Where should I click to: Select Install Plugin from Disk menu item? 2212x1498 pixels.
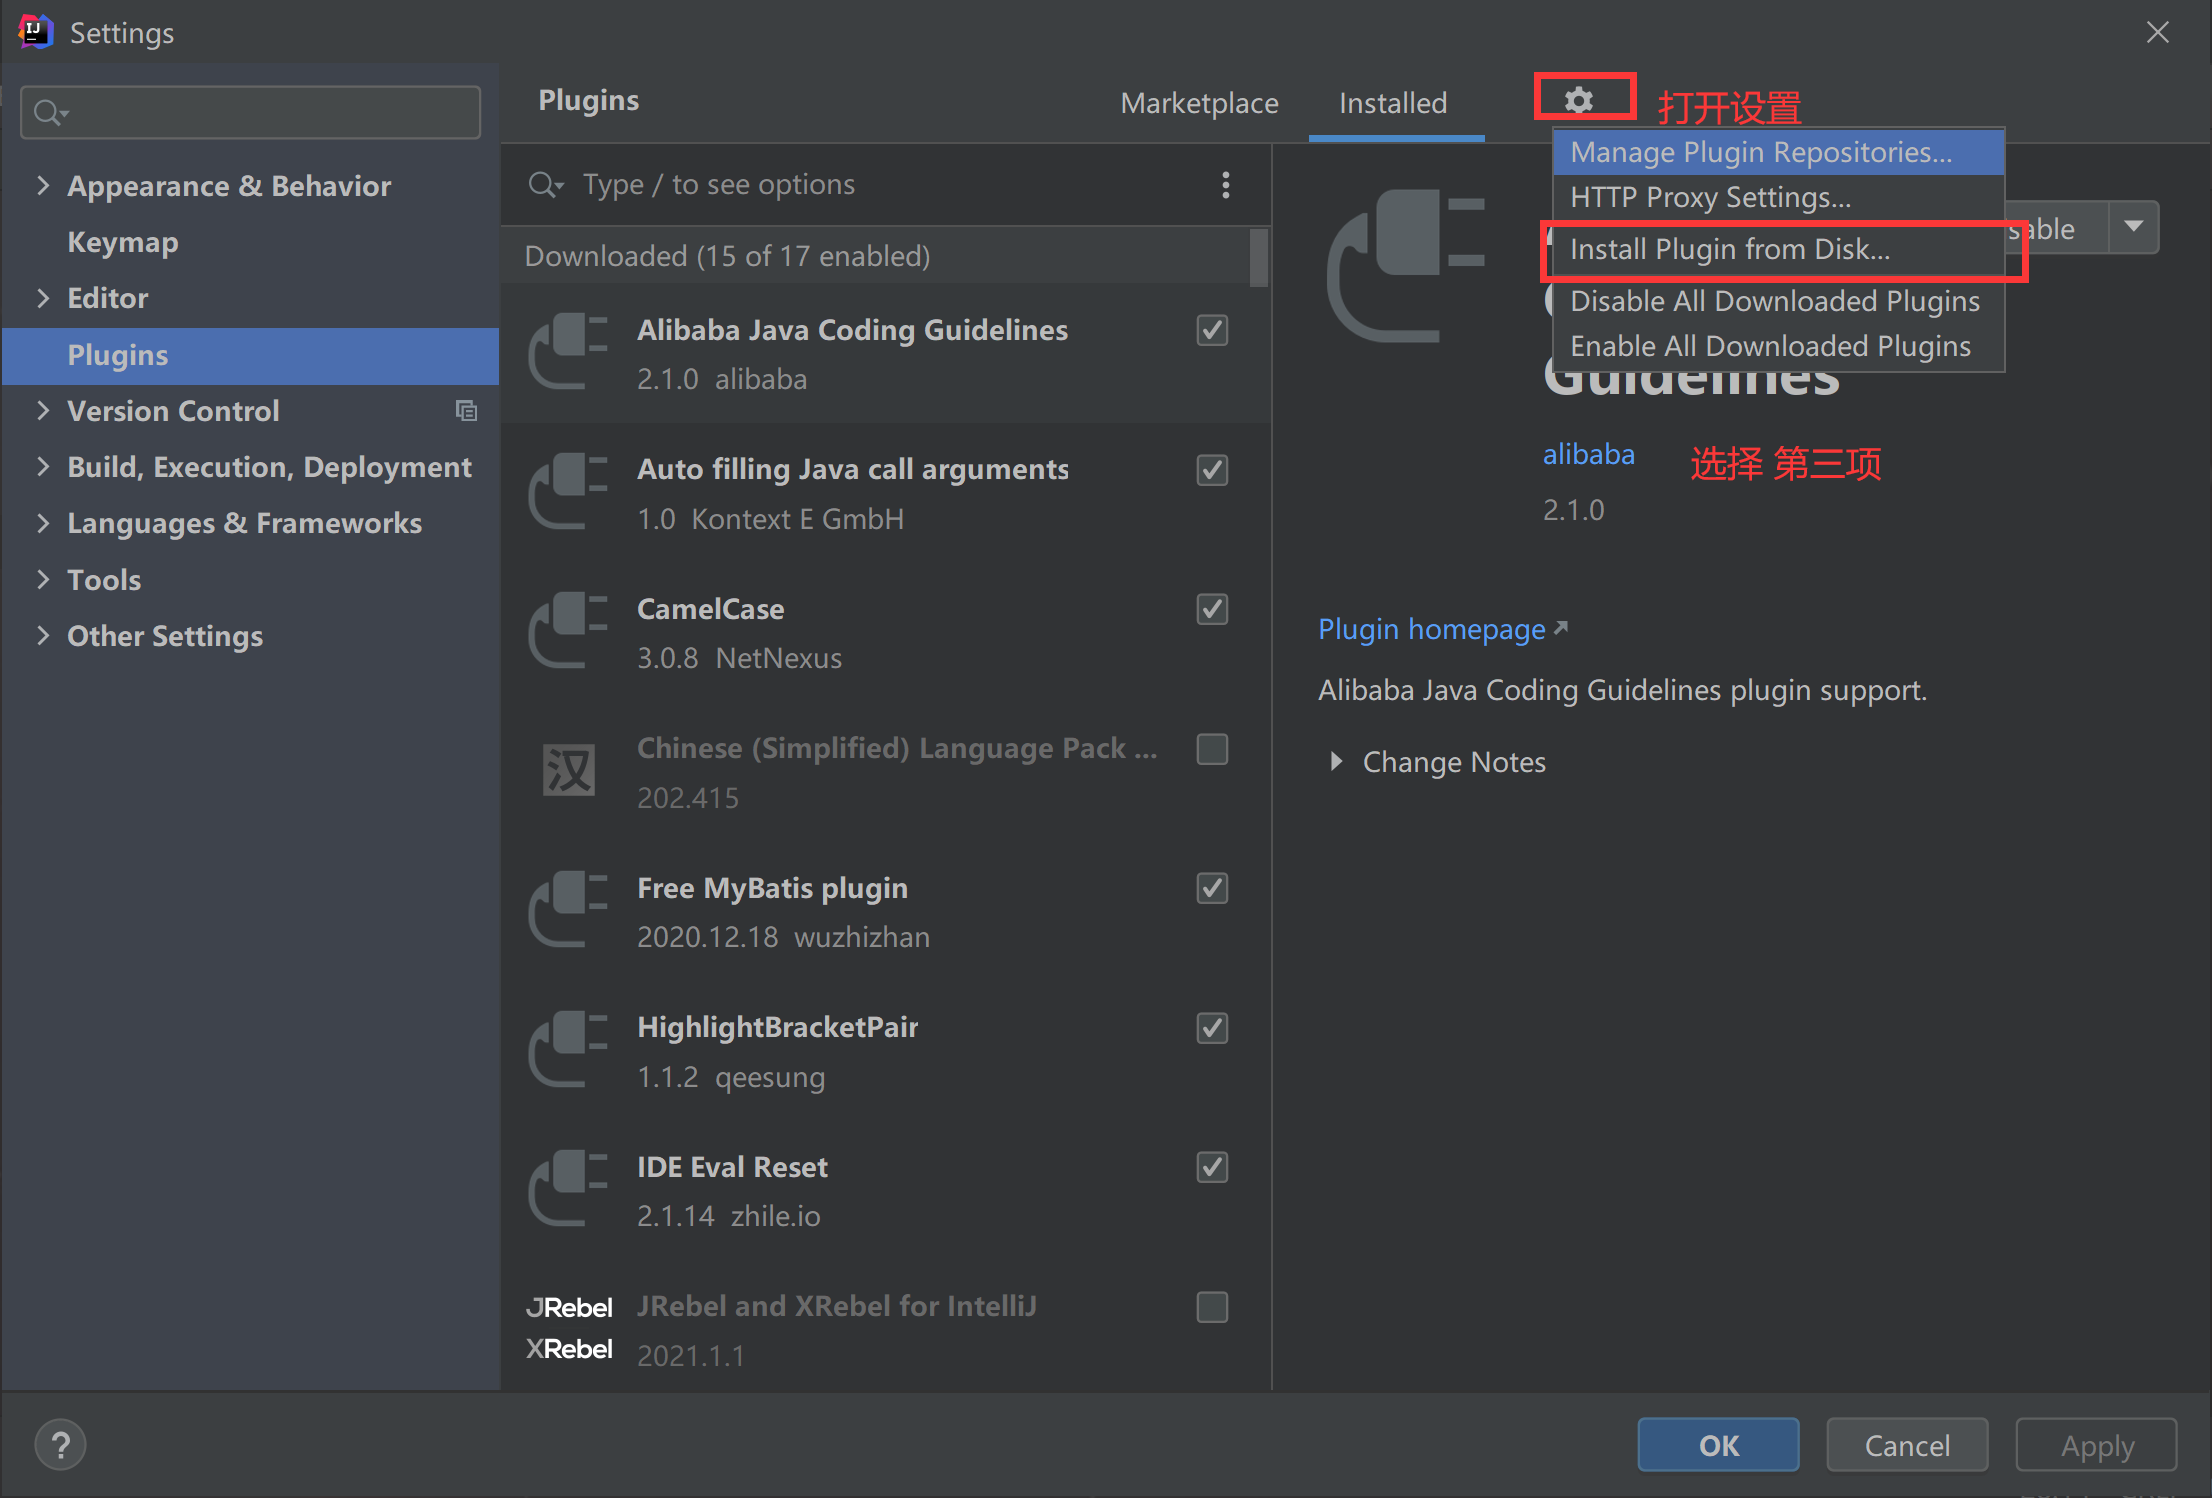1730,250
